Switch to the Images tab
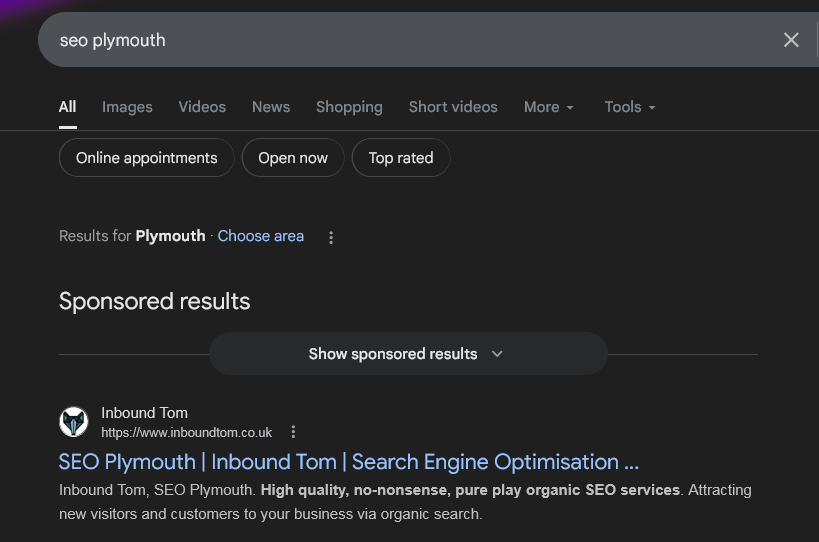This screenshot has width=819, height=542. (127, 107)
